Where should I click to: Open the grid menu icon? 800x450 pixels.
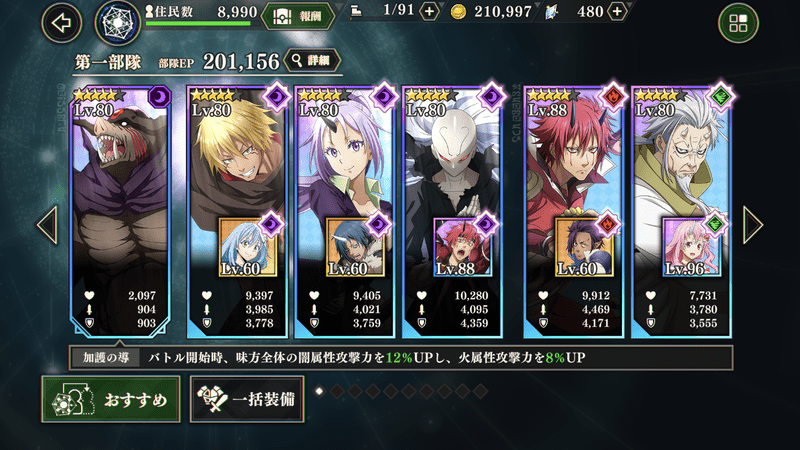738,23
